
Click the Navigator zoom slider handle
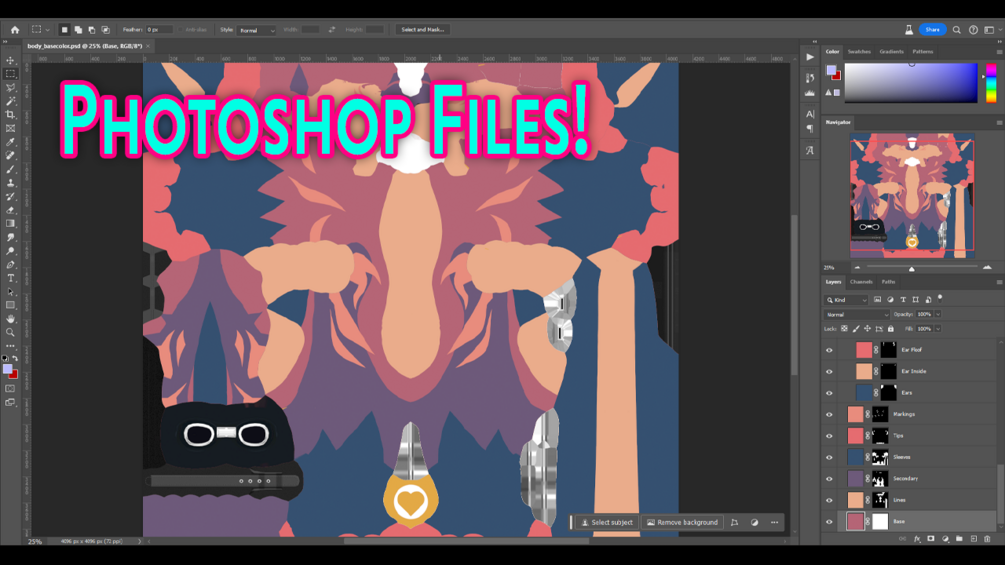click(x=911, y=268)
